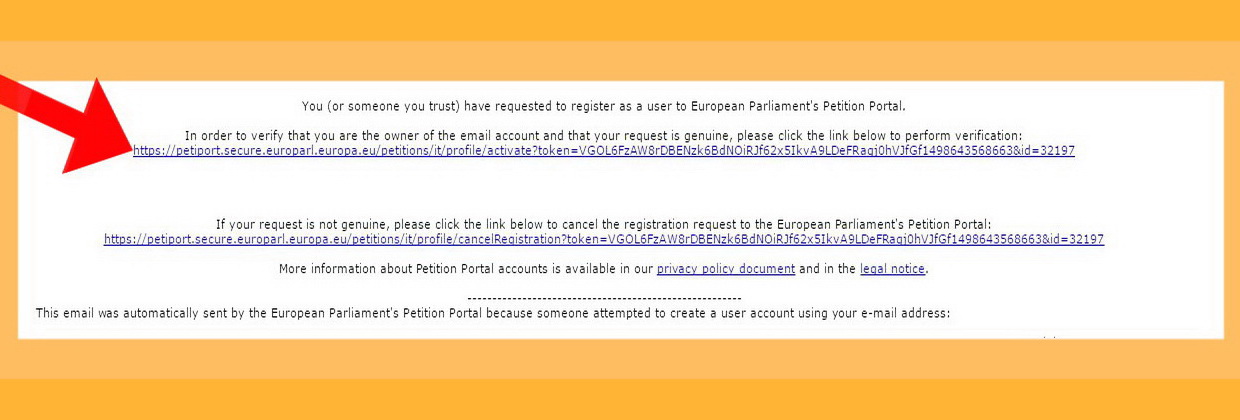Click the 'In order to verify' instruction line

point(604,135)
